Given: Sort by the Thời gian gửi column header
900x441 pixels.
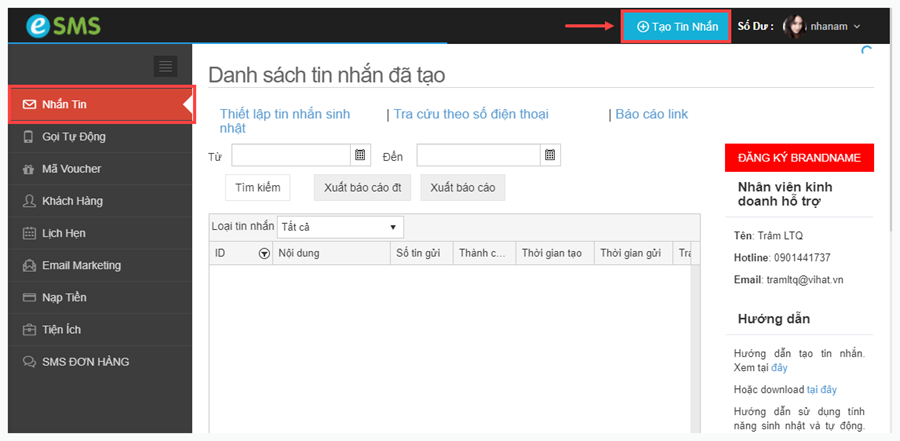Looking at the screenshot, I should point(633,253).
